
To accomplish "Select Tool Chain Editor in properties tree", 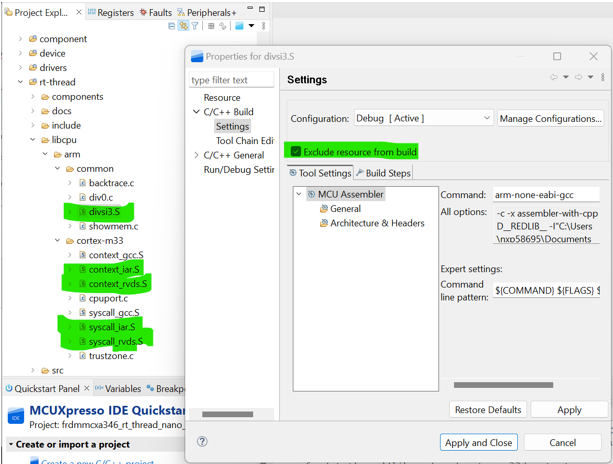I will (x=245, y=141).
